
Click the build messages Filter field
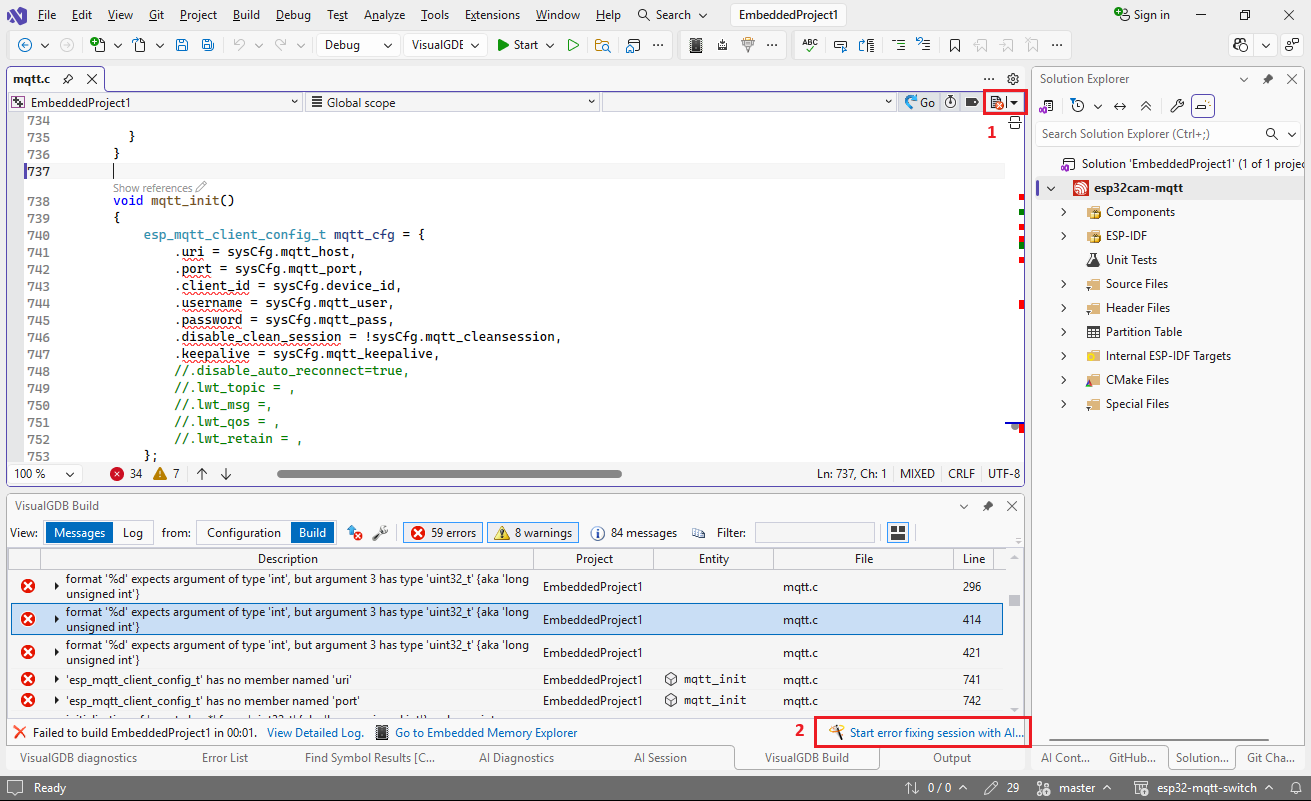814,533
